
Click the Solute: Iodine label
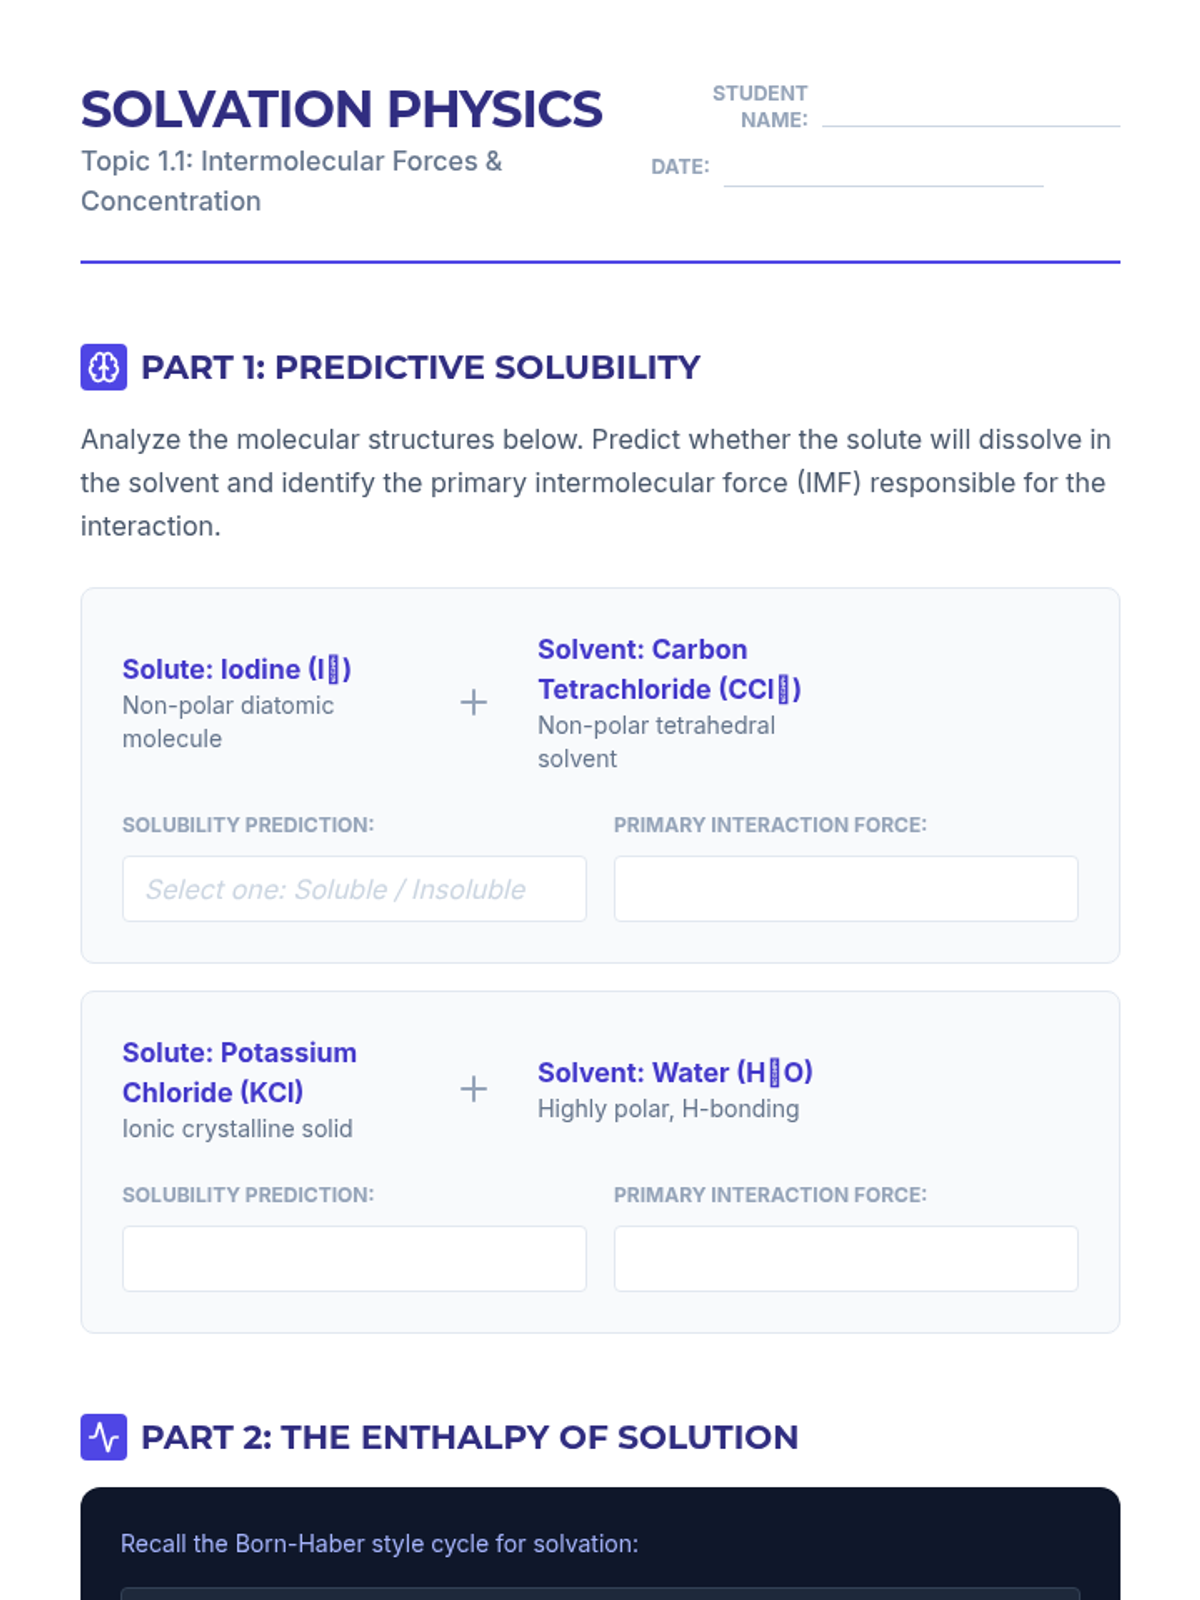(236, 669)
